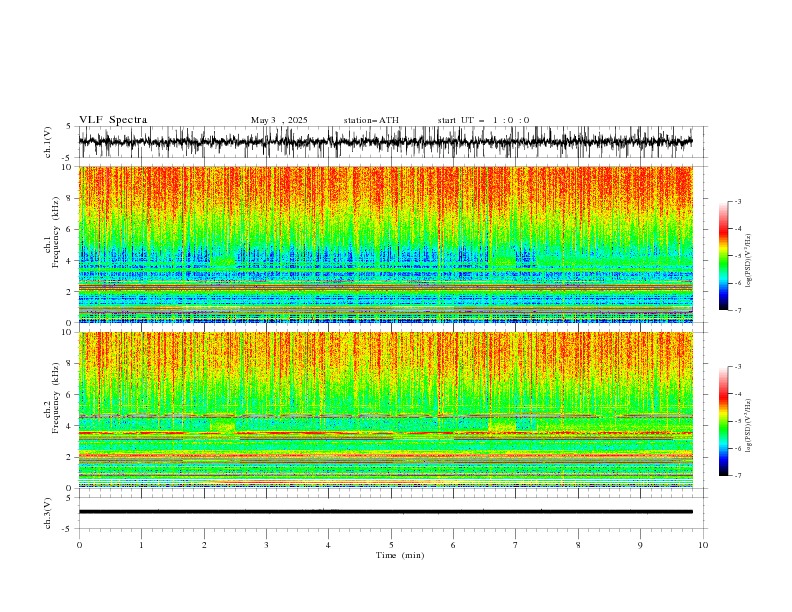
Task: Click the '-5' value on ch.2 colorbar
Action: click(x=737, y=421)
